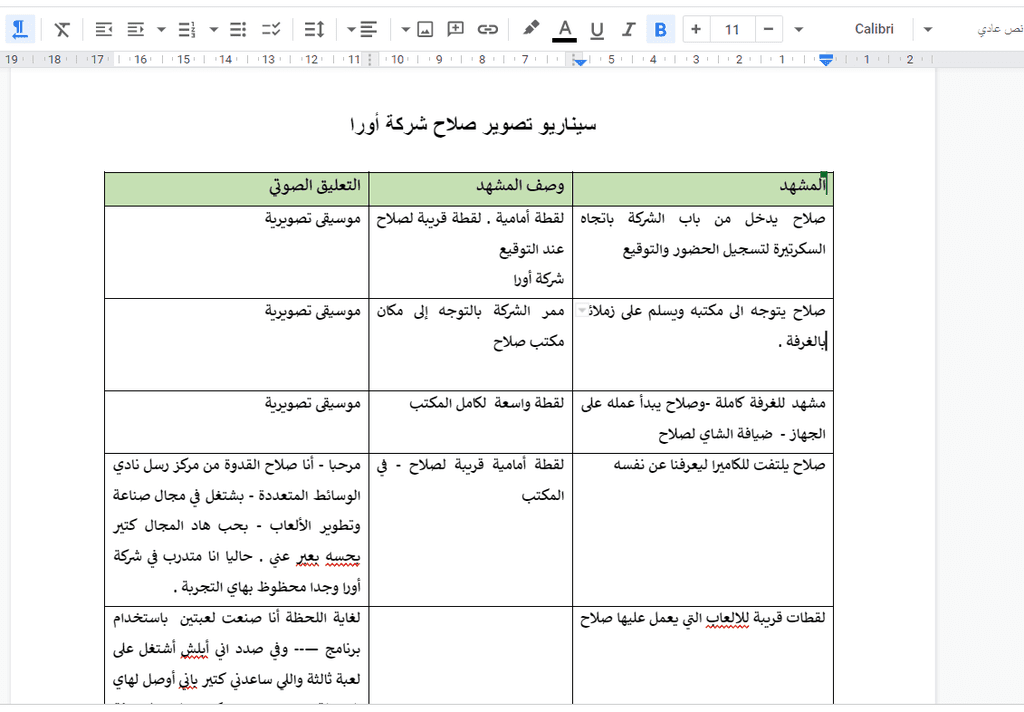The image size is (1024, 712).
Task: Apply a bulleted list
Action: [238, 29]
